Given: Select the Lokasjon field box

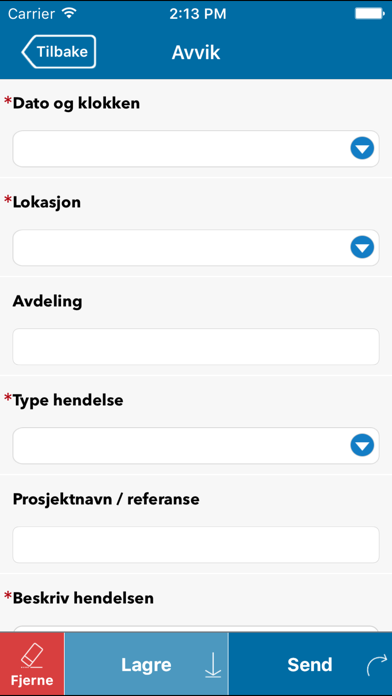Looking at the screenshot, I should [196, 248].
